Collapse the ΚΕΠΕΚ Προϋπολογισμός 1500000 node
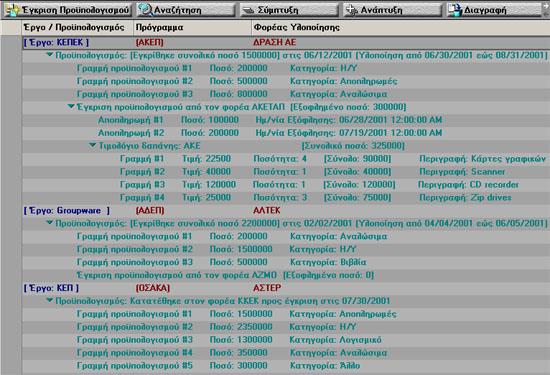The width and height of the screenshot is (550, 375). [50, 54]
